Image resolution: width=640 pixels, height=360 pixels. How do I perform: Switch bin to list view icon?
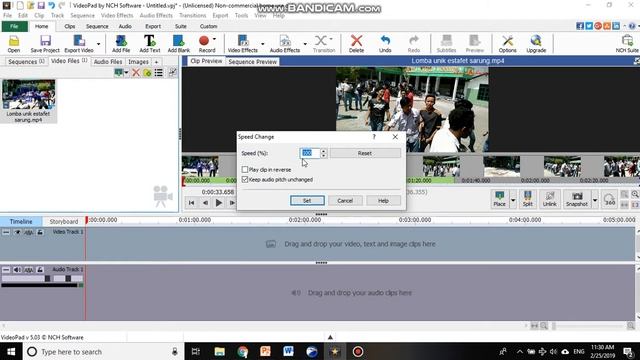tap(158, 73)
